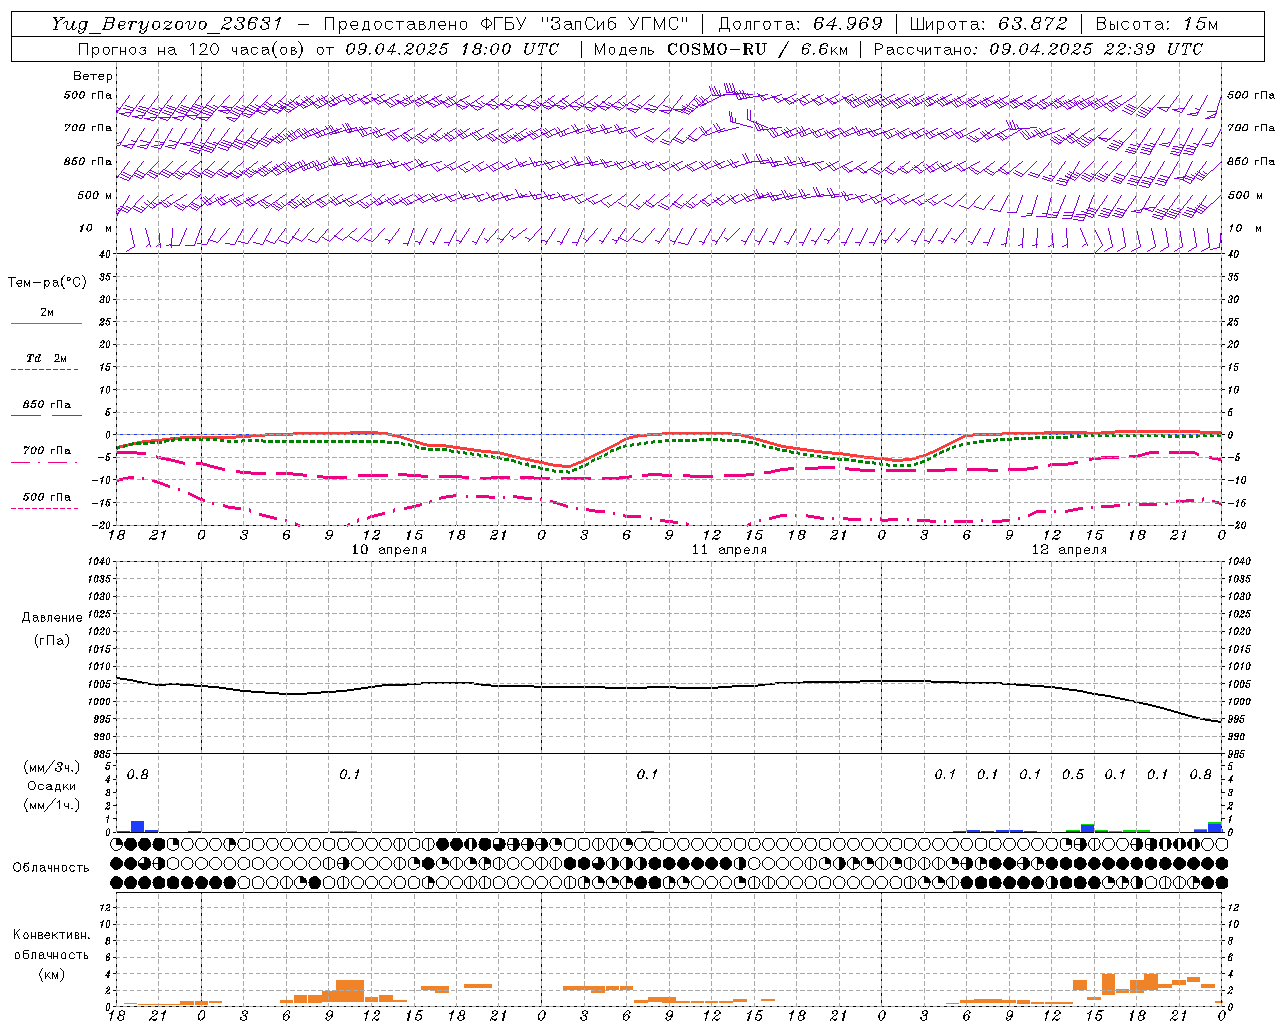Click the "11 апреля" date label
Viewport: 1280px width, 1024px height.
click(729, 550)
